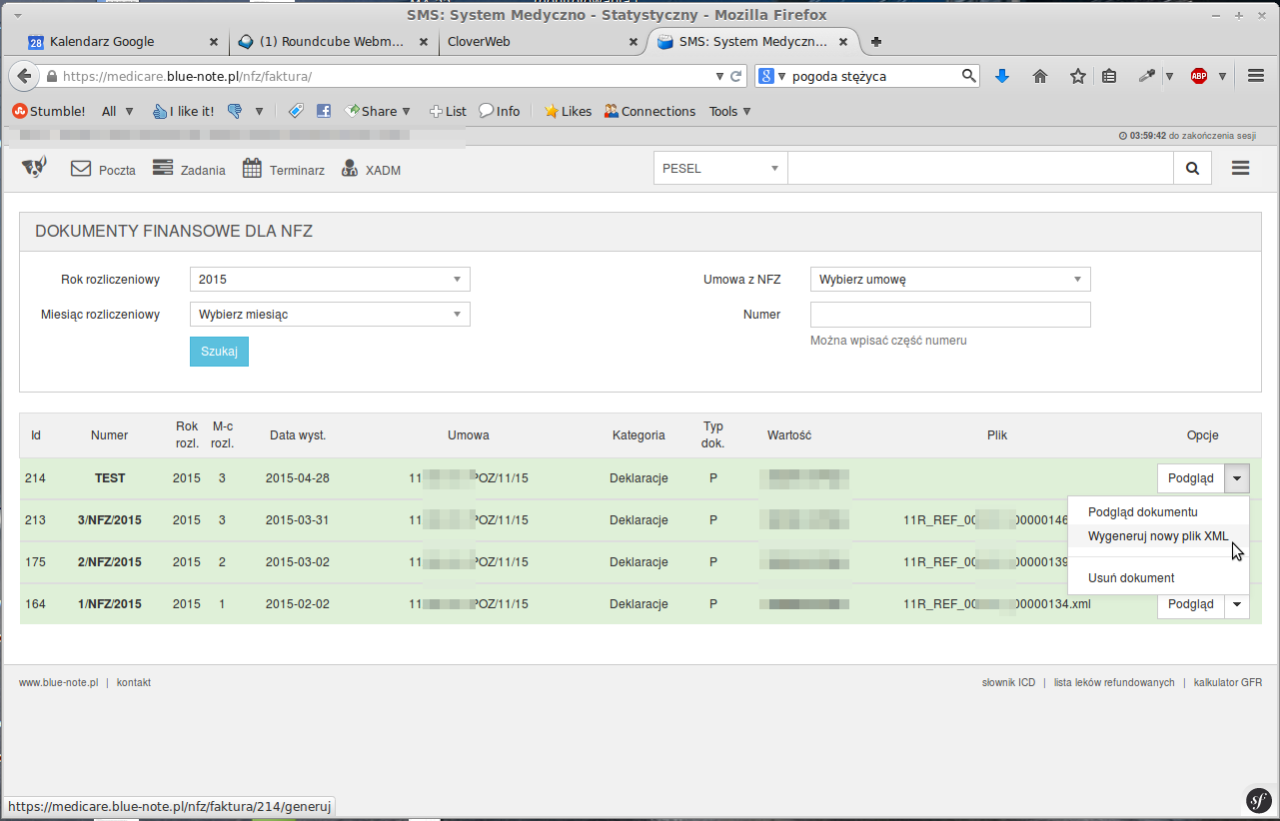Click the bookmark star icon
The width and height of the screenshot is (1280, 821).
[x=1077, y=76]
